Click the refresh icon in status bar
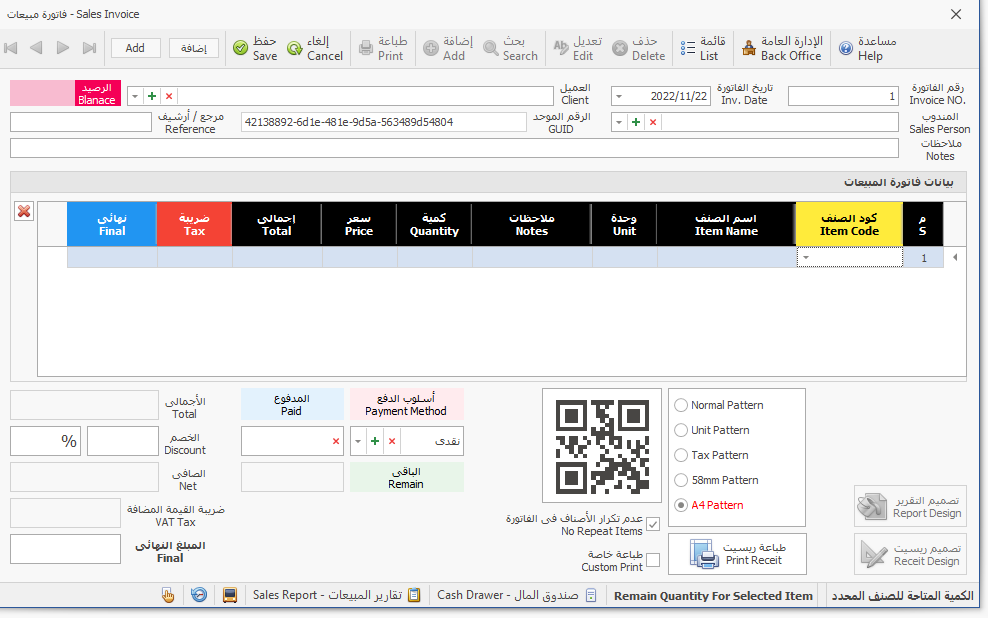The width and height of the screenshot is (988, 618). tap(199, 595)
